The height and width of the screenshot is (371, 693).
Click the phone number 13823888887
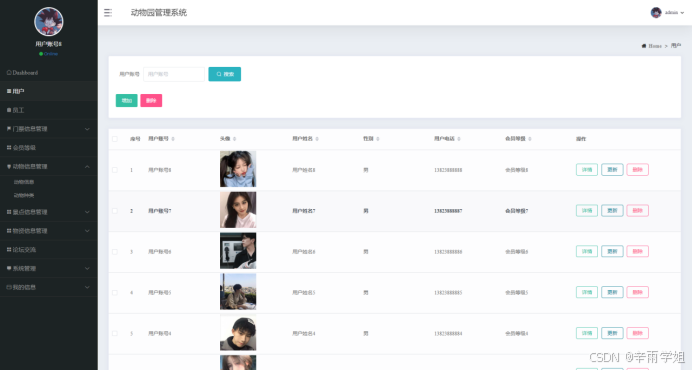click(448, 211)
